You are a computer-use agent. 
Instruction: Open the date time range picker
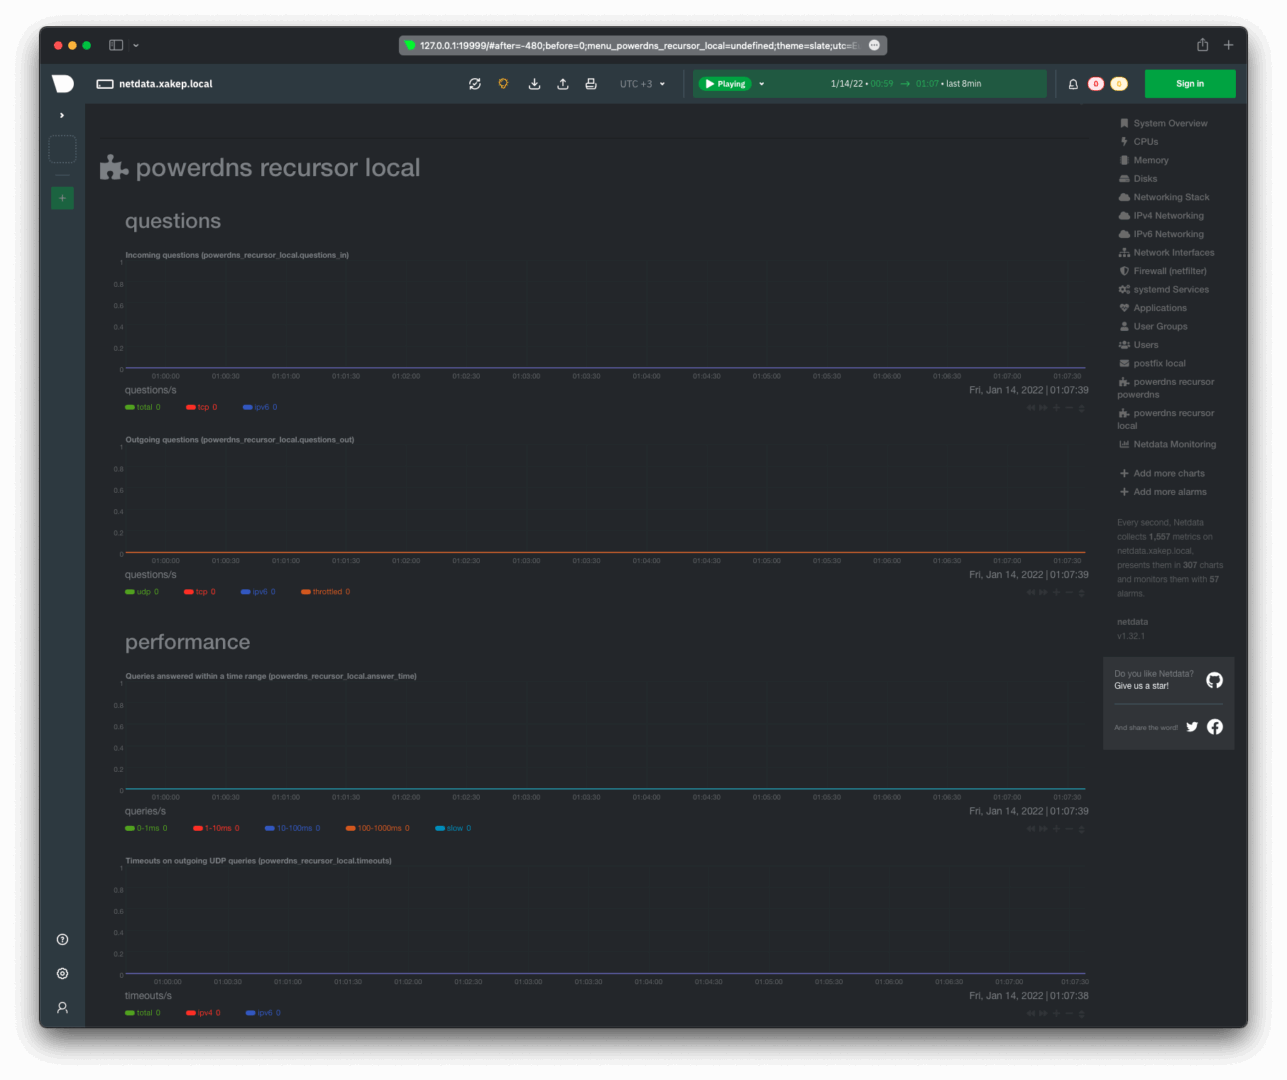pyautogui.click(x=906, y=84)
